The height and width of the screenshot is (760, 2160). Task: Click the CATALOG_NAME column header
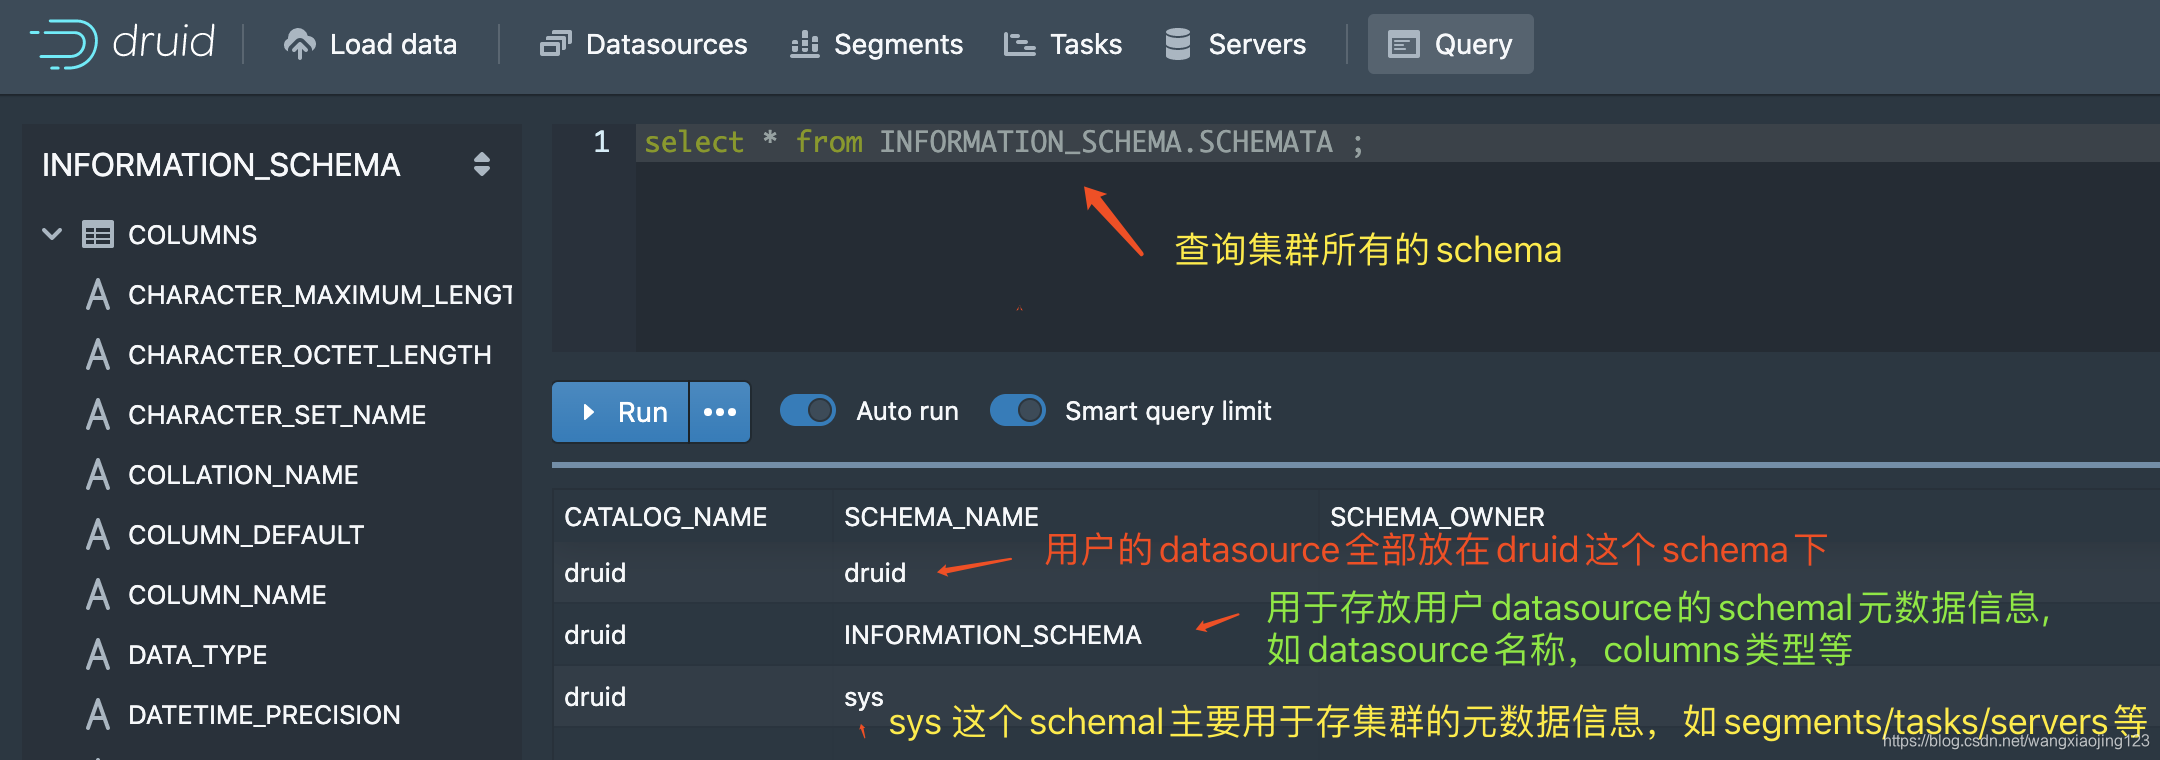pos(665,517)
